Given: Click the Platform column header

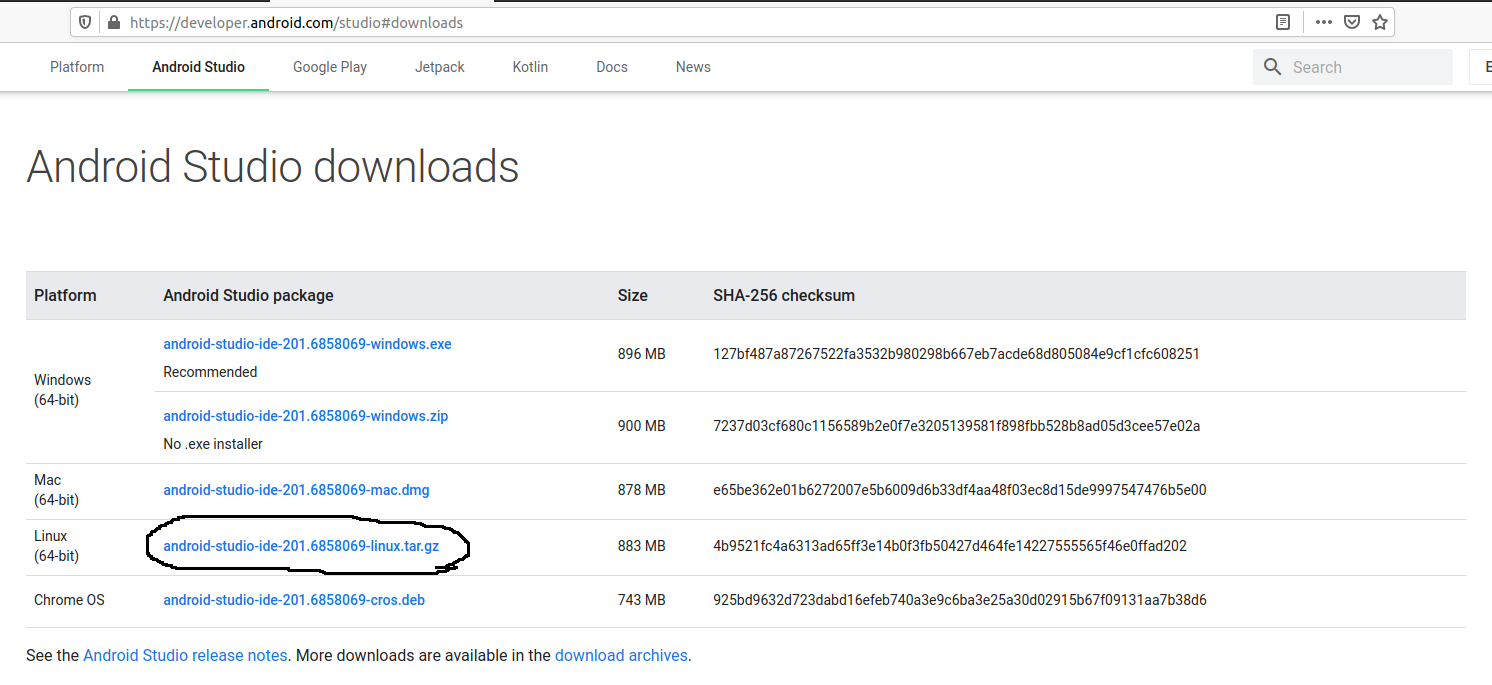Looking at the screenshot, I should coord(65,295).
